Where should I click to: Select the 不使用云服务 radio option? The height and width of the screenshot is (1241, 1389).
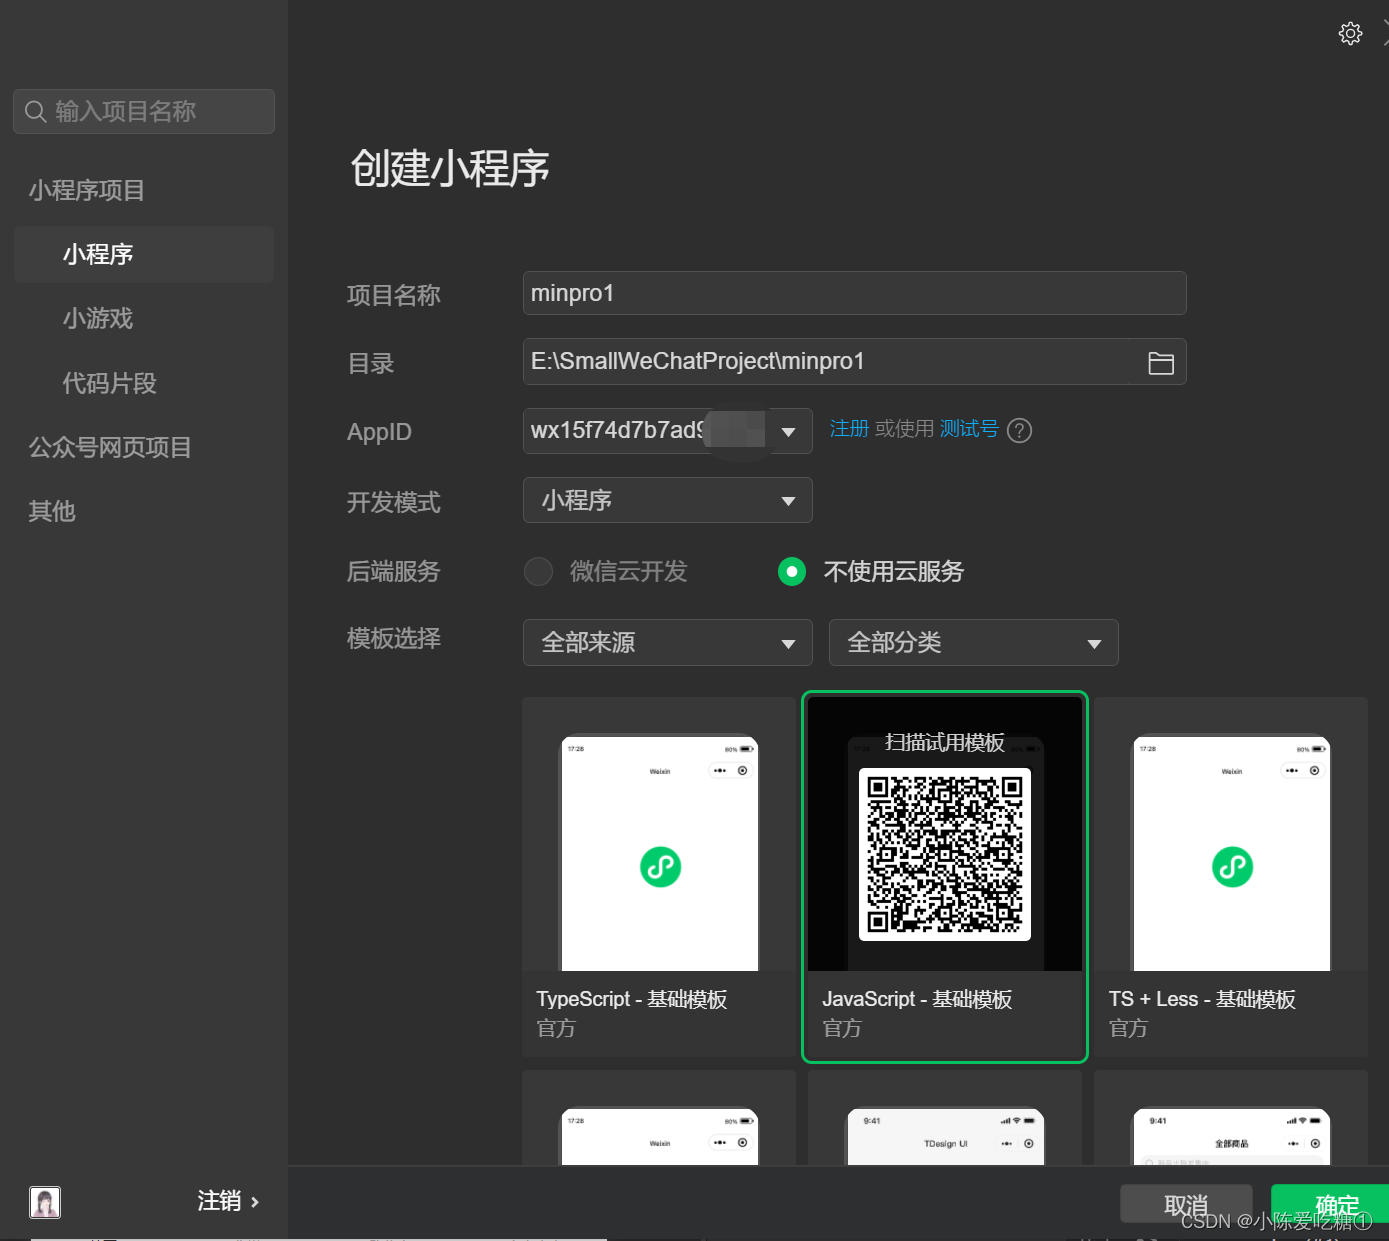coord(792,571)
